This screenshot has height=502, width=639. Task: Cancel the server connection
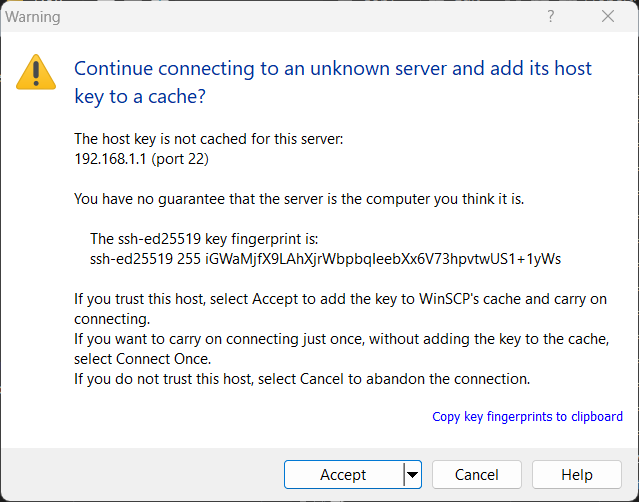point(477,475)
